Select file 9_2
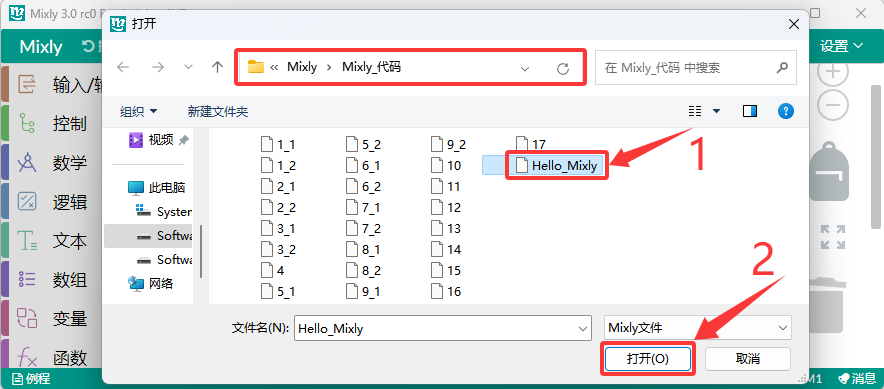The height and width of the screenshot is (389, 884). 448,145
